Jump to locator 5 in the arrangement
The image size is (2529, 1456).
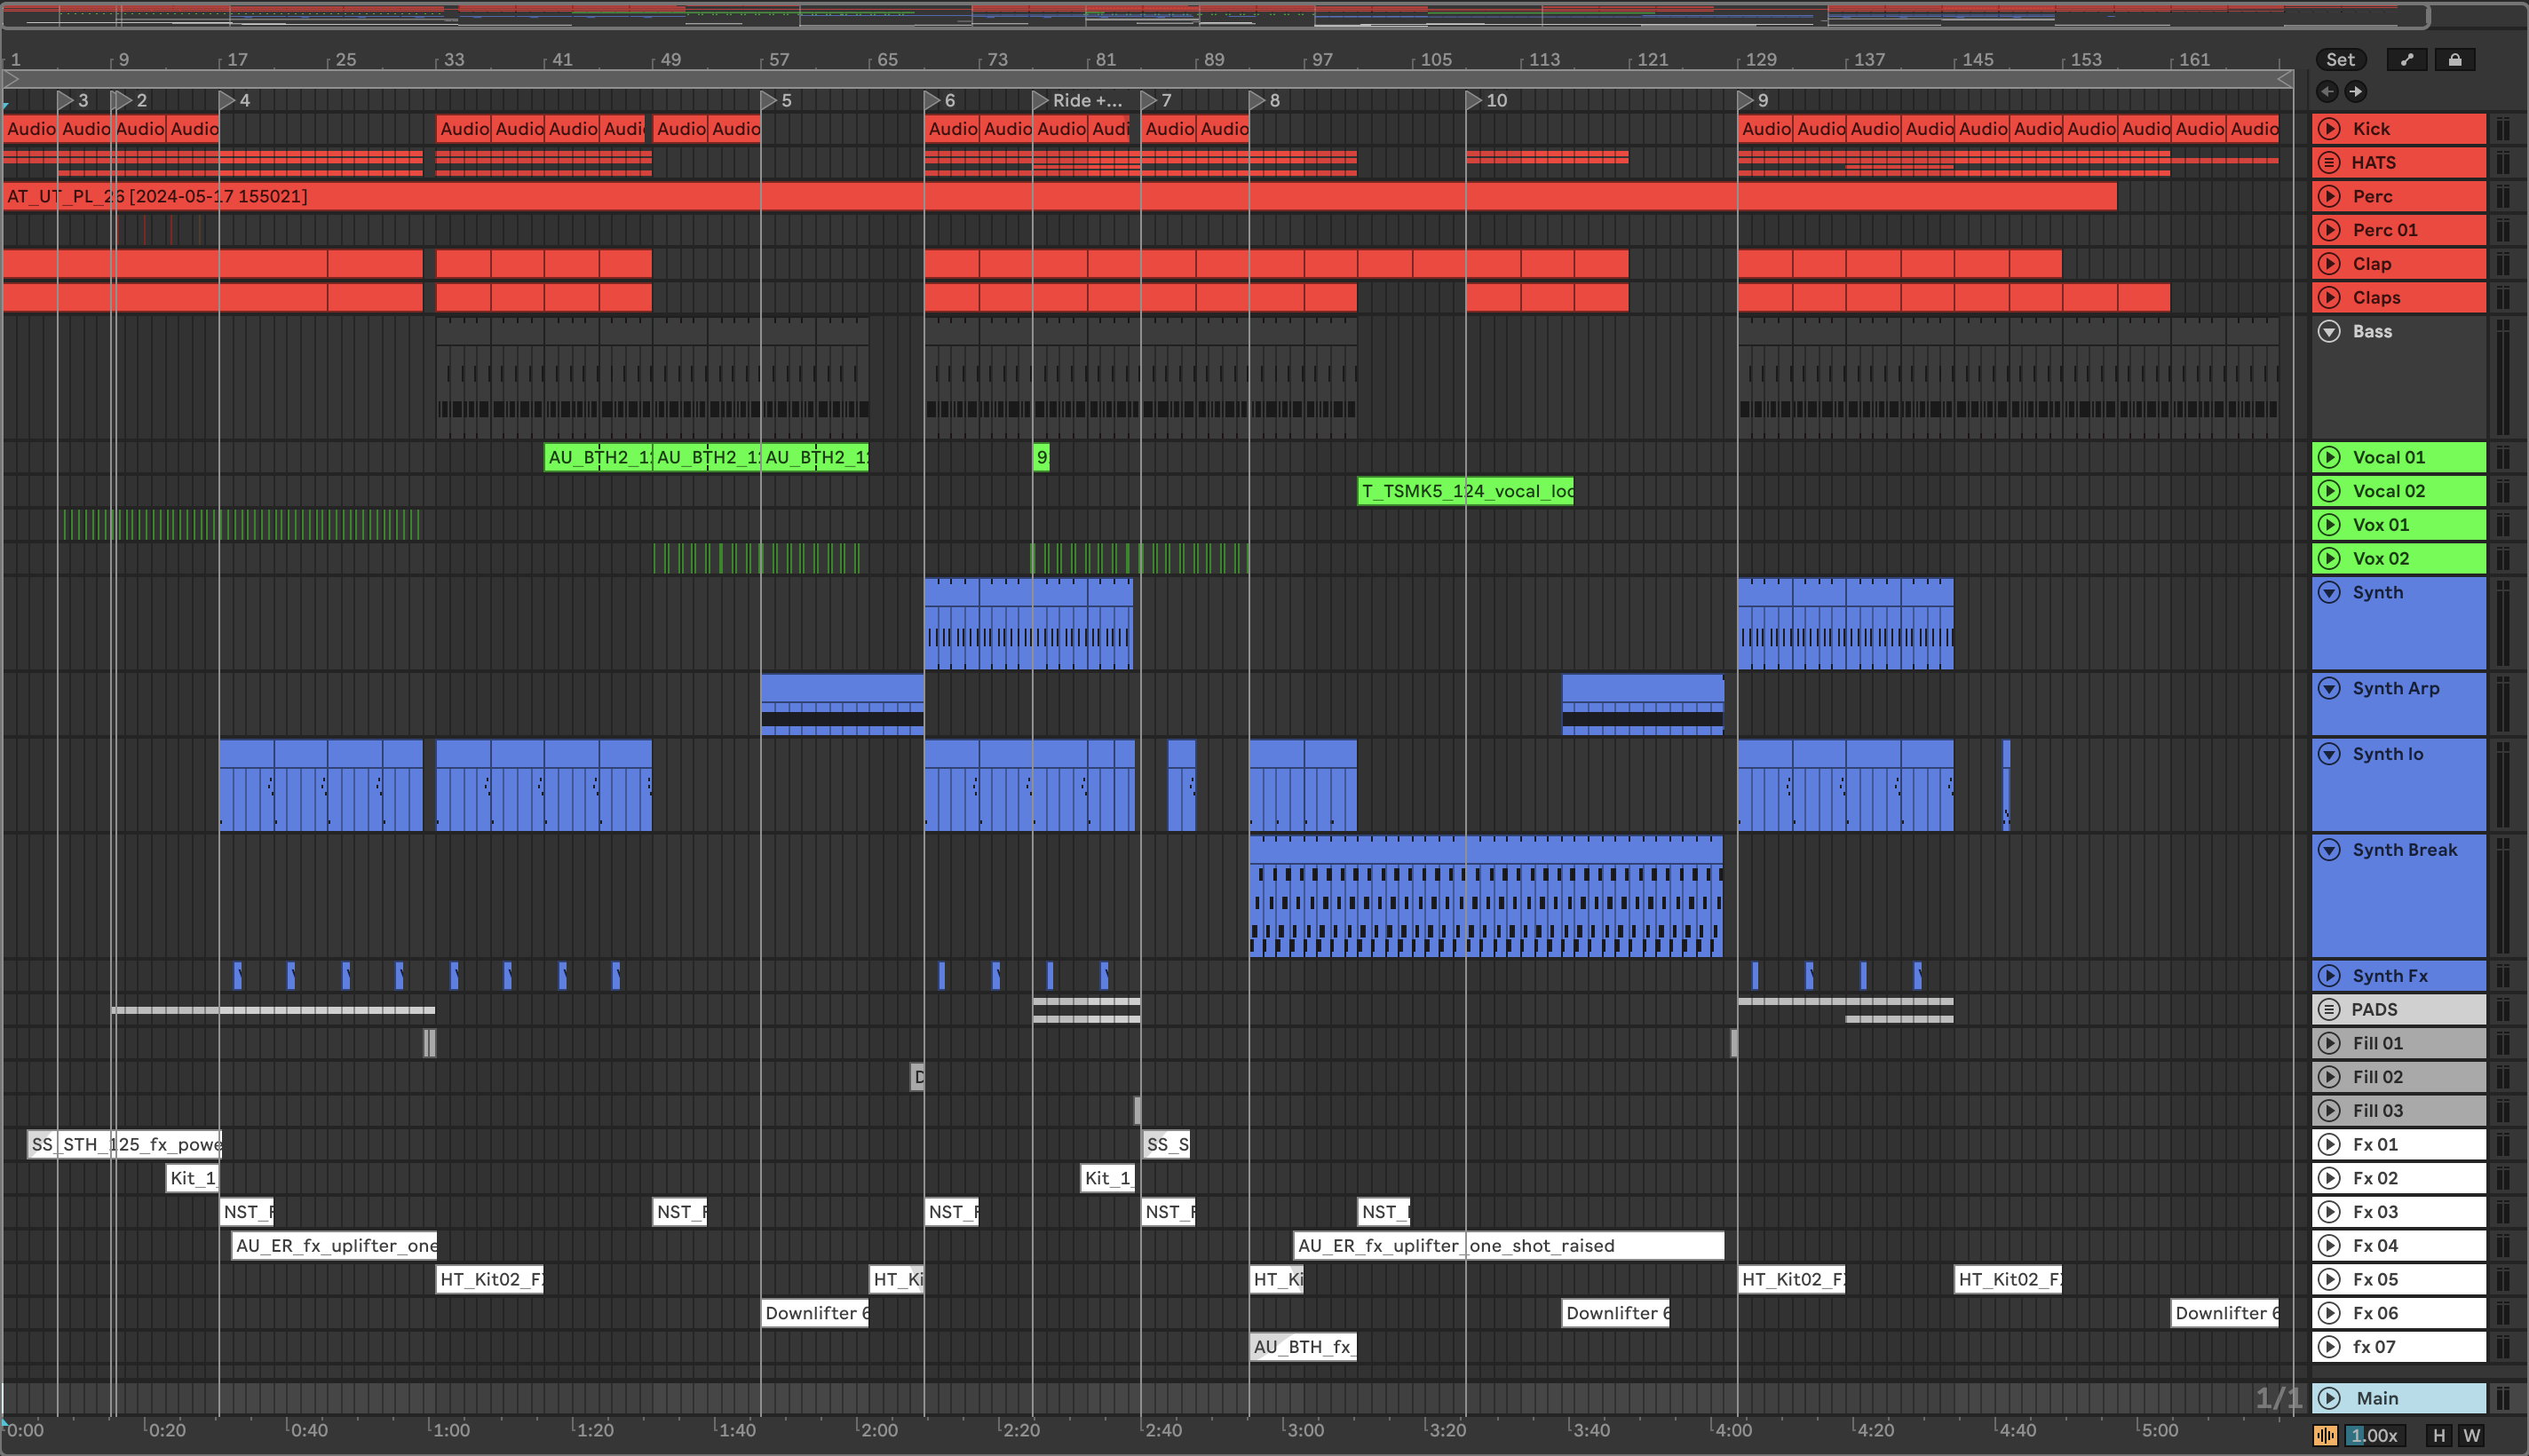point(777,101)
